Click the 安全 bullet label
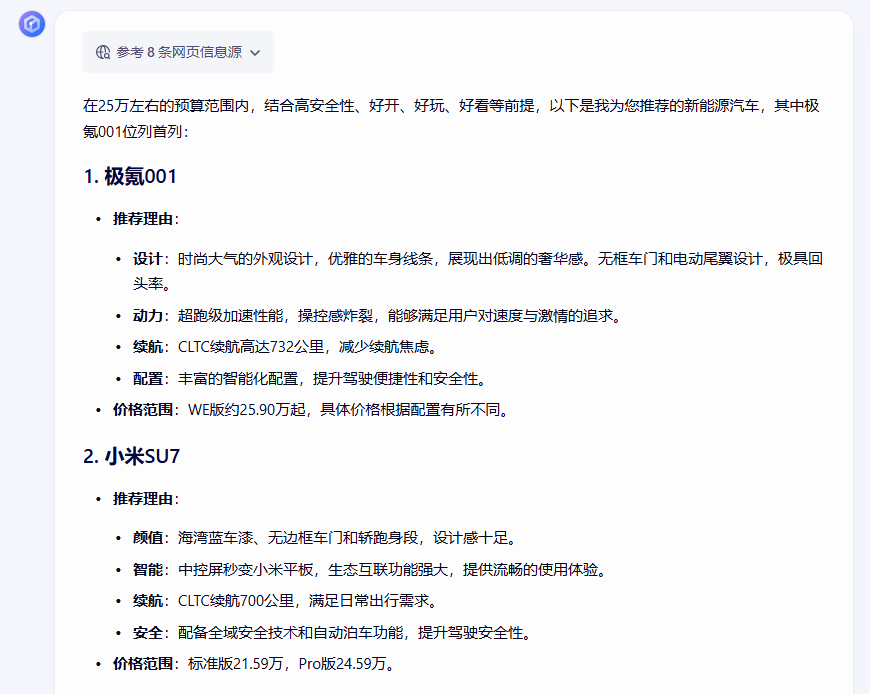Image resolution: width=870 pixels, height=694 pixels. (148, 633)
